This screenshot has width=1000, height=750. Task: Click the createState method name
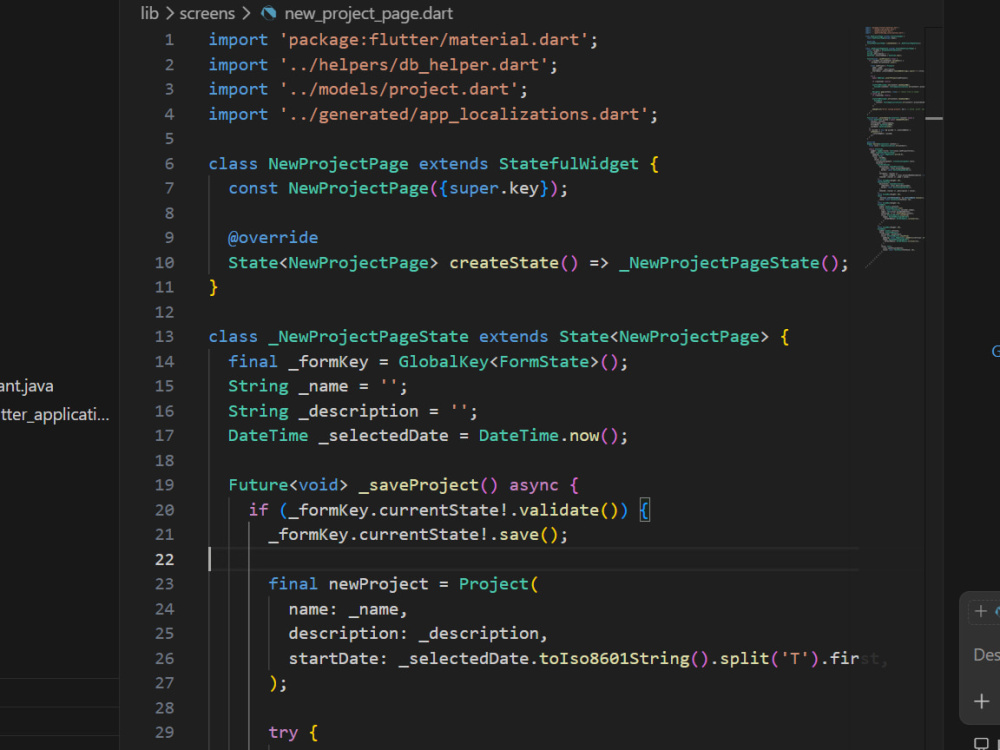click(504, 263)
